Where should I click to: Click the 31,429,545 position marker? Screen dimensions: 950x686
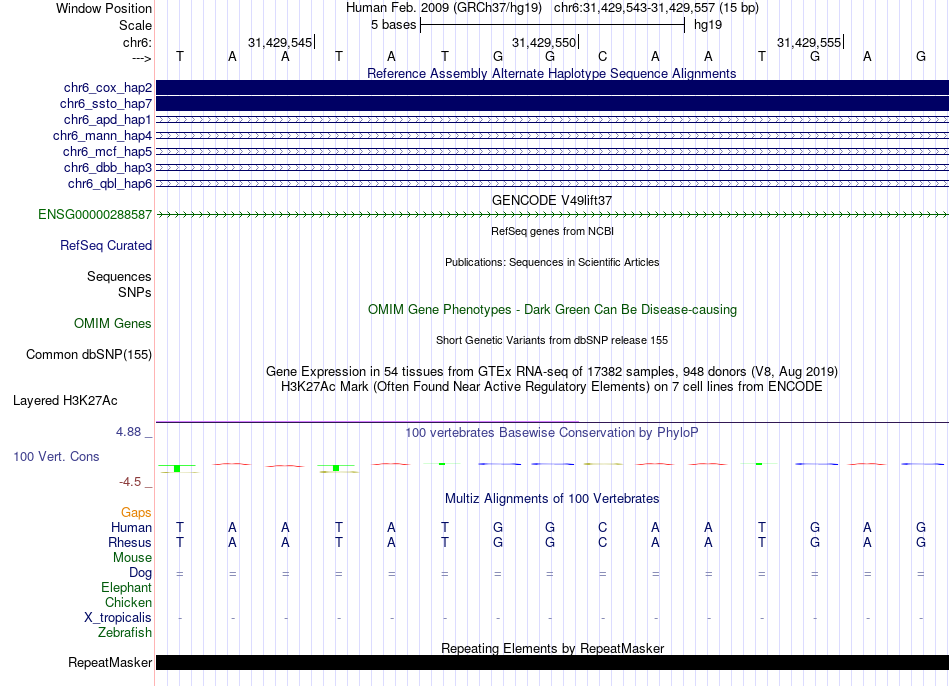(x=280, y=42)
